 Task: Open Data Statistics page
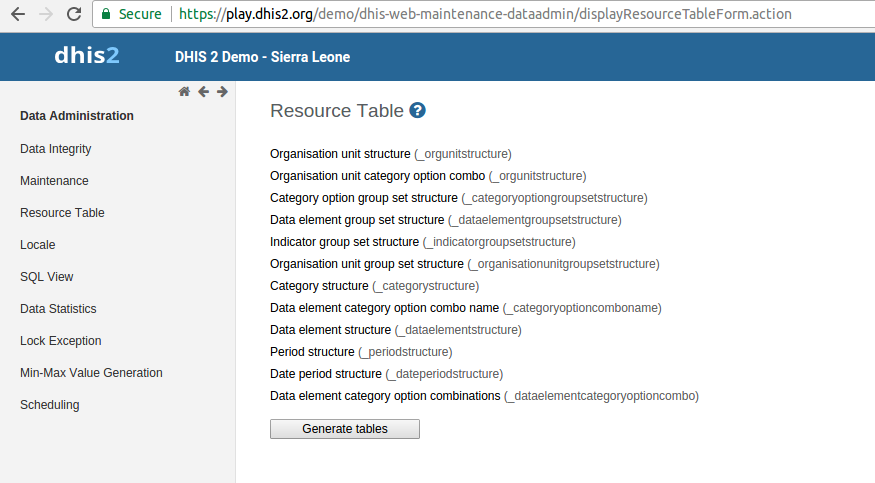[x=58, y=309]
